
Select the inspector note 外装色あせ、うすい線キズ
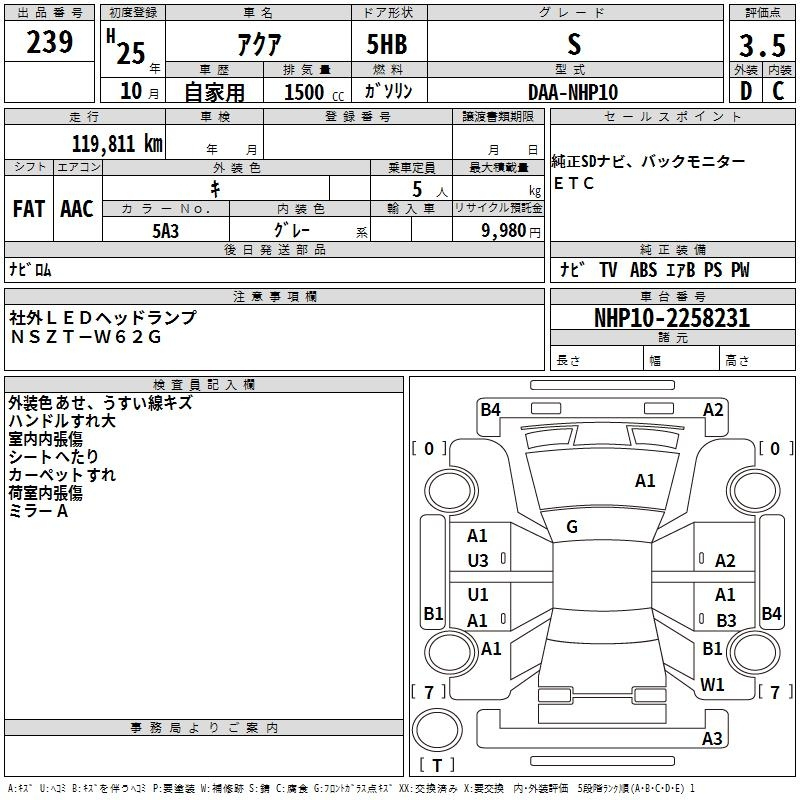pyautogui.click(x=101, y=403)
